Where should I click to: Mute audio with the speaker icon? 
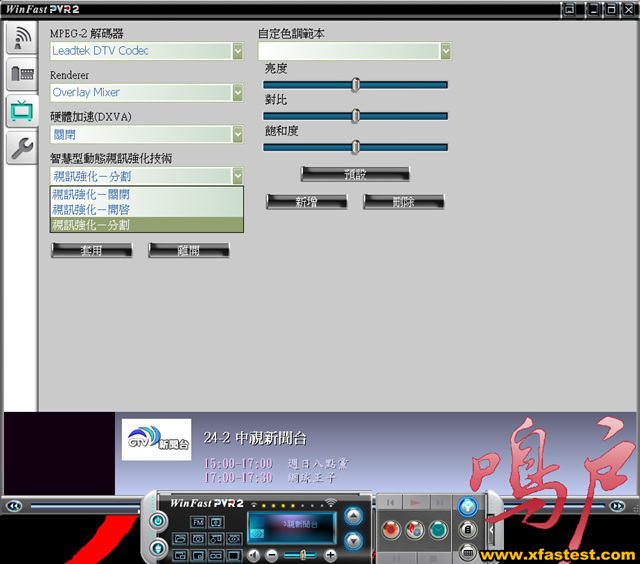click(255, 555)
